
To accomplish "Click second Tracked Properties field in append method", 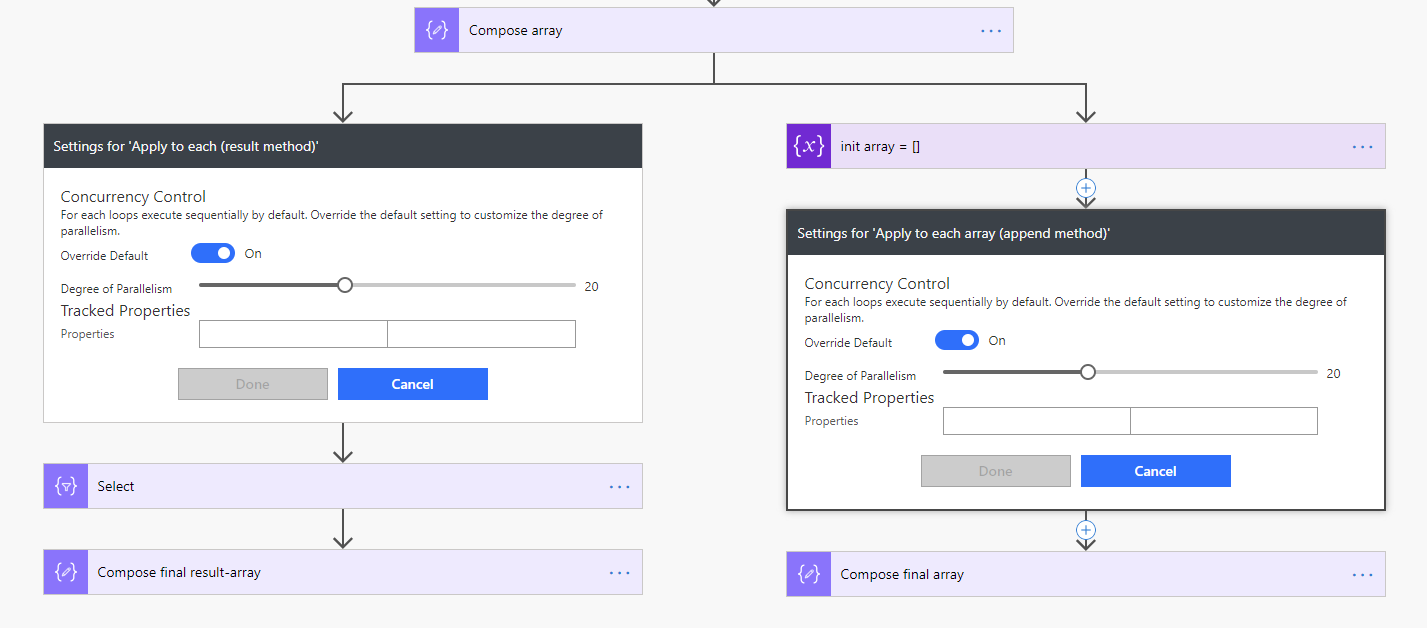I will (x=1223, y=421).
